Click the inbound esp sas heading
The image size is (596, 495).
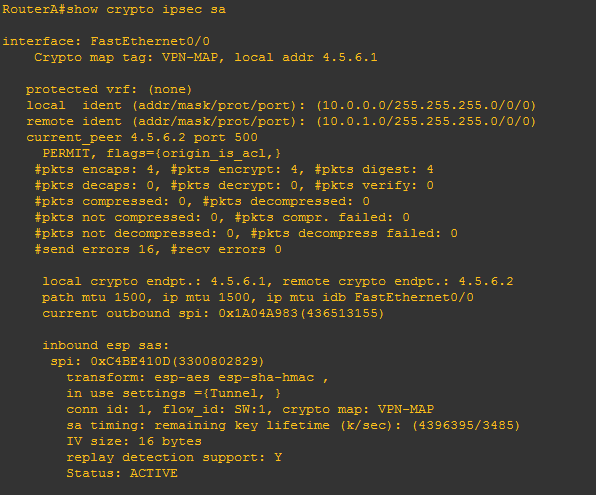point(105,345)
